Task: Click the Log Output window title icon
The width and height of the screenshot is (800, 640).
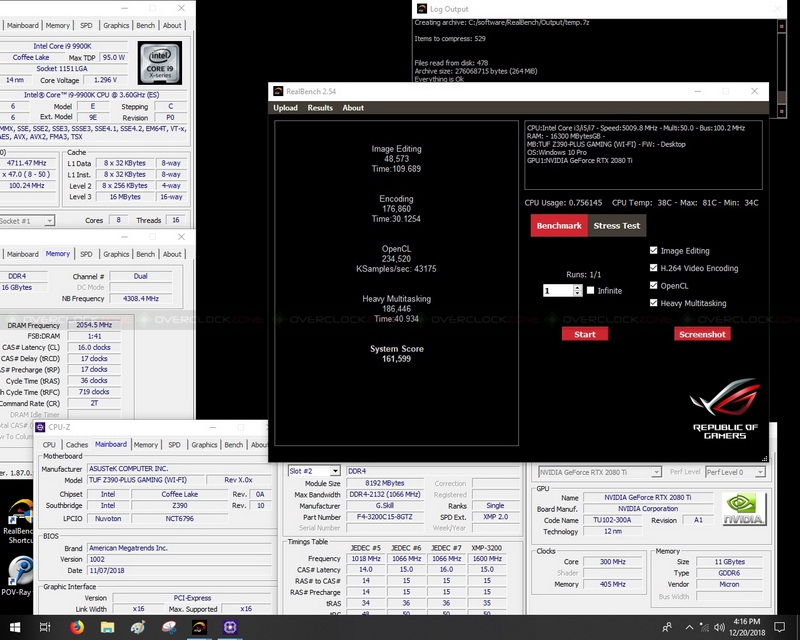Action: (x=422, y=9)
